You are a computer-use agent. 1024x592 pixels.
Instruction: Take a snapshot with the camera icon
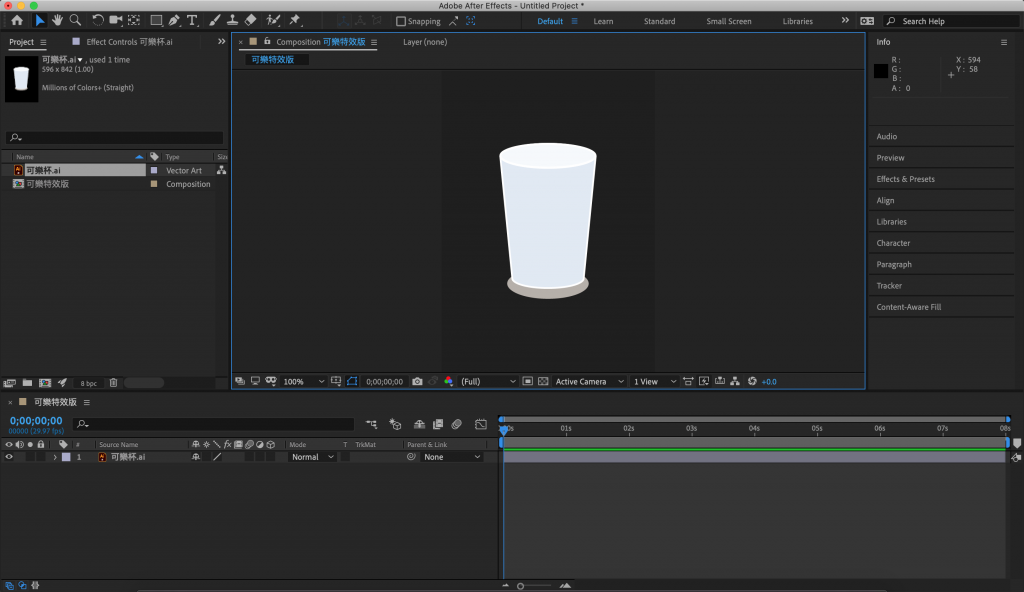click(417, 381)
